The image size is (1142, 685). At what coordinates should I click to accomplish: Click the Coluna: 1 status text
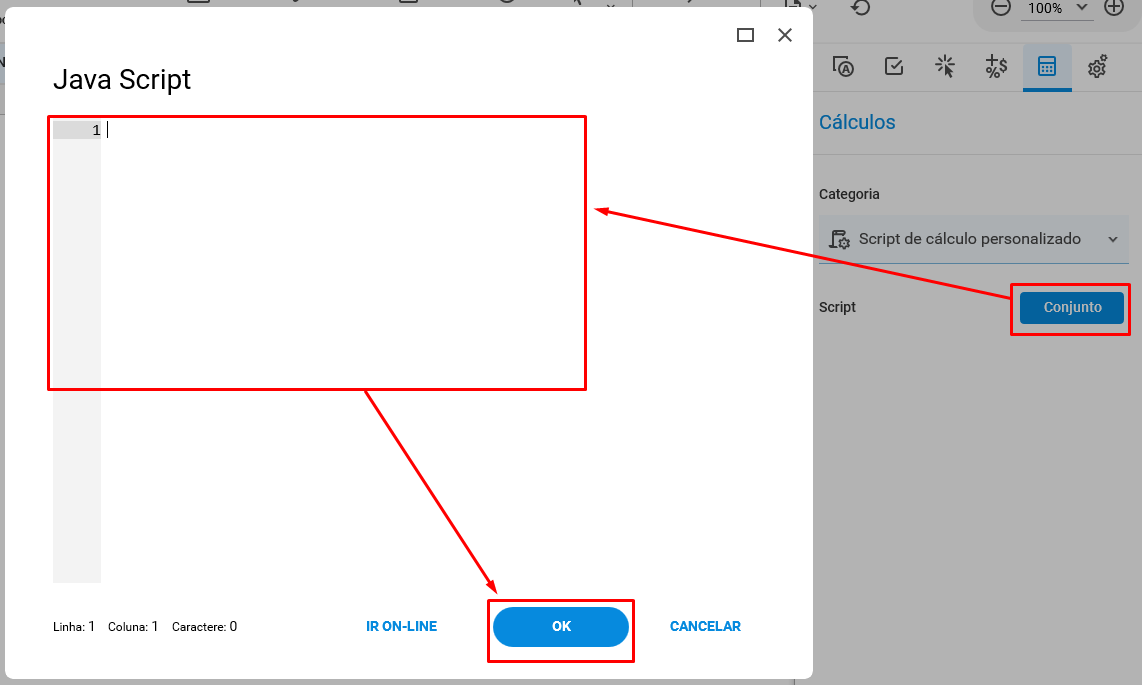coord(133,626)
